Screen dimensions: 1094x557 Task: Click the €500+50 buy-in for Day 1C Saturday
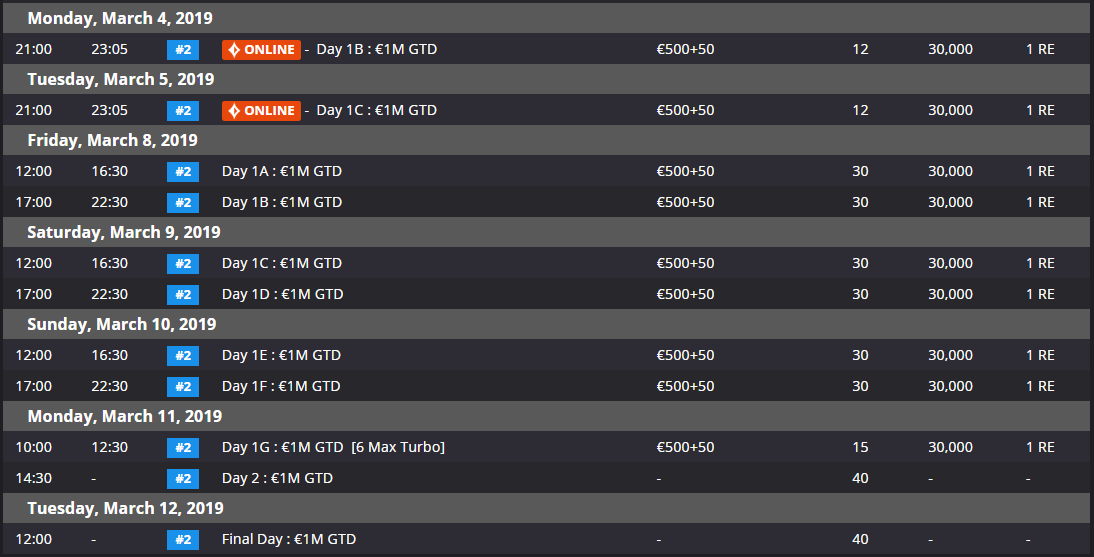coord(685,263)
